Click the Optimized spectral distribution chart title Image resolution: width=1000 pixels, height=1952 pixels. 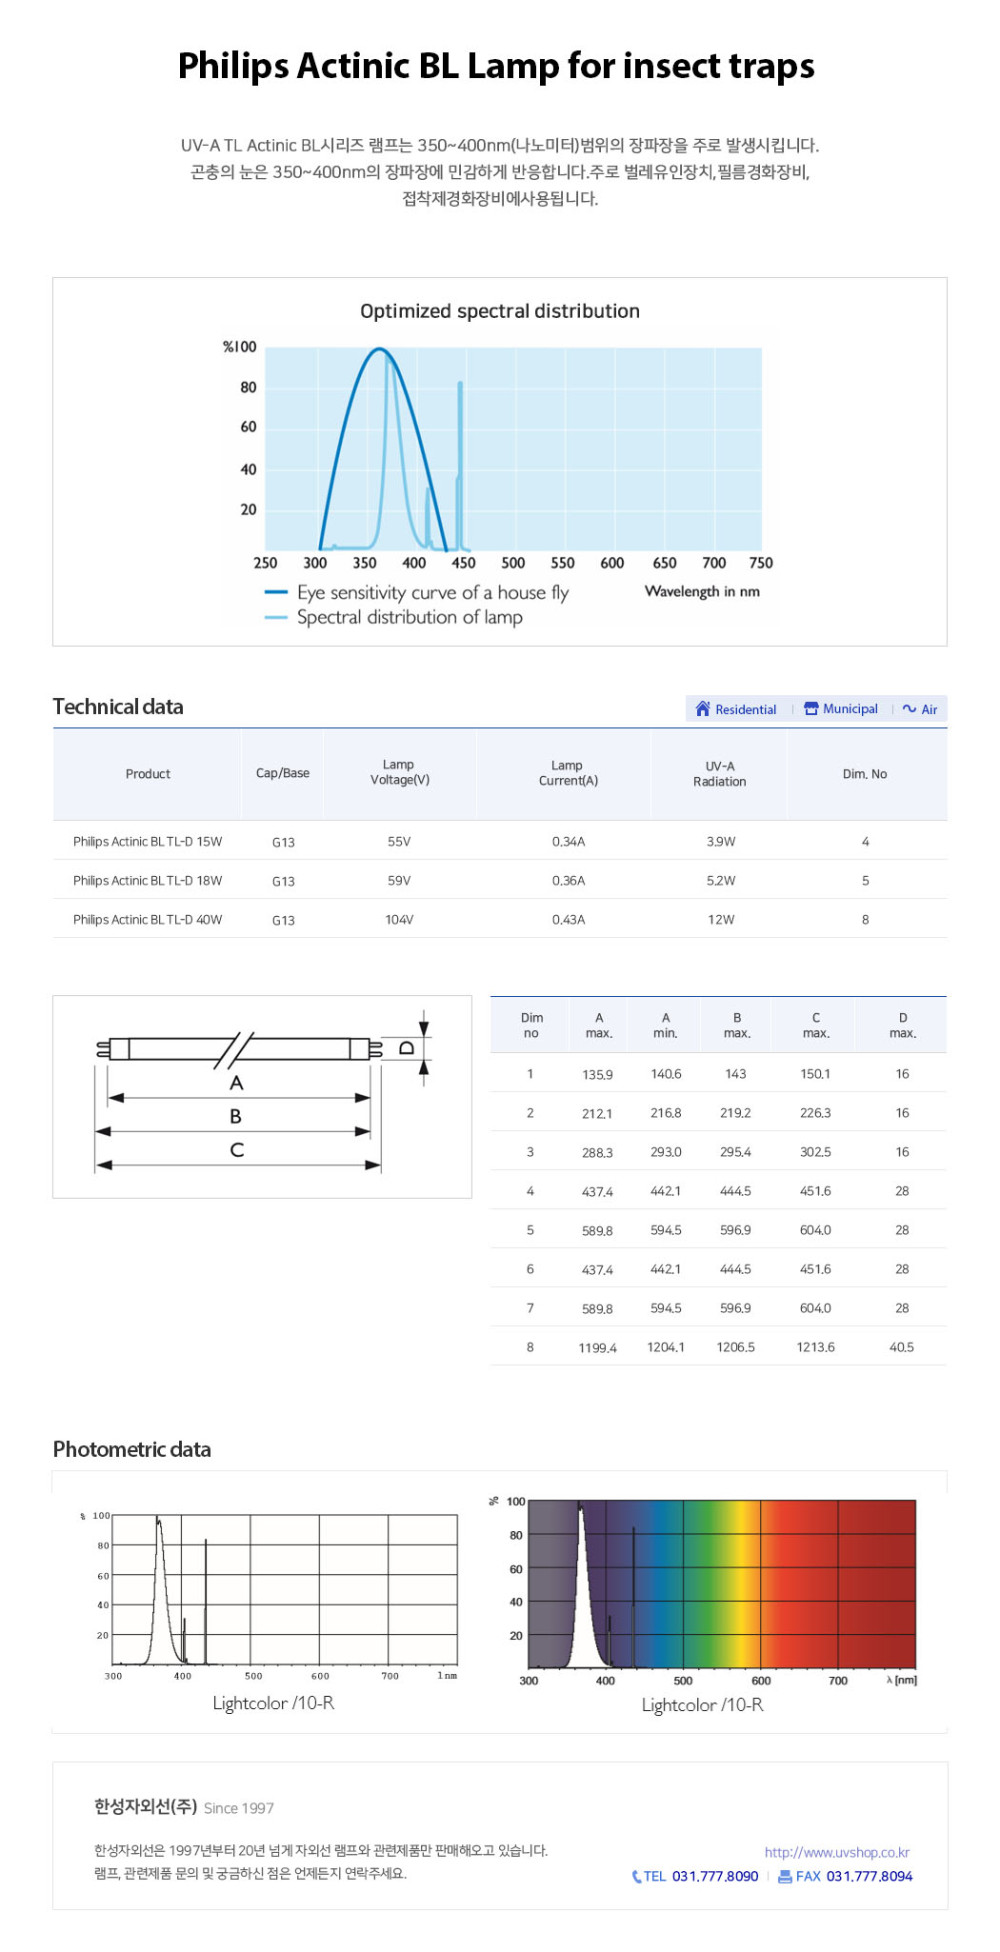[499, 311]
